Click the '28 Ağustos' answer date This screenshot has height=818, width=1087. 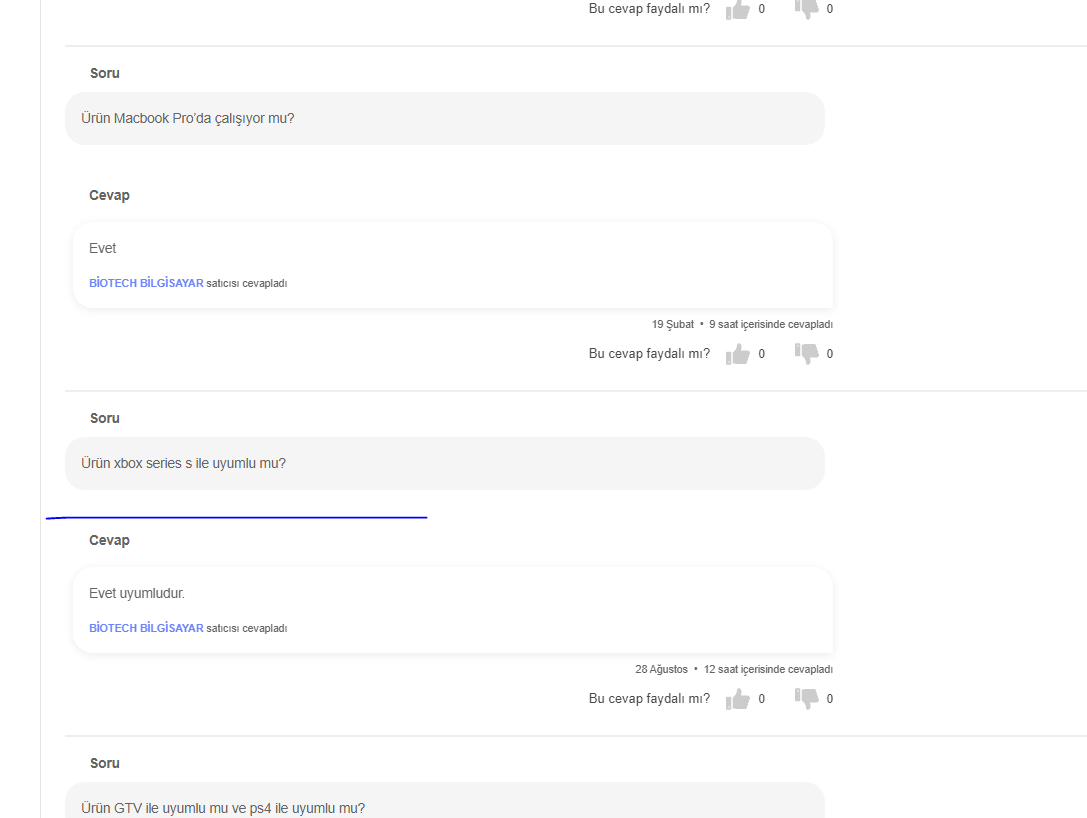point(661,669)
